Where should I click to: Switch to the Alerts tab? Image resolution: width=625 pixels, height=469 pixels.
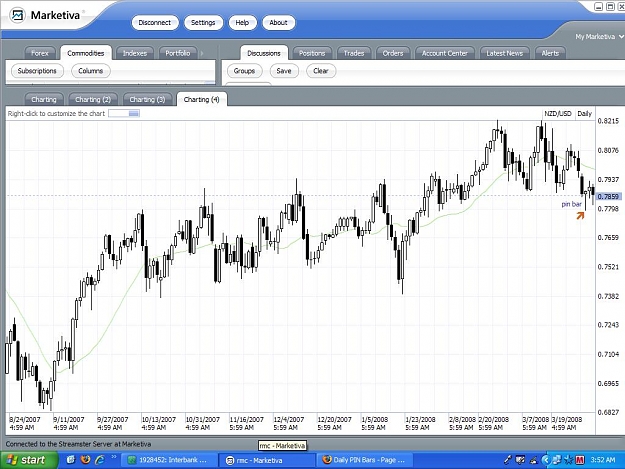[550, 53]
